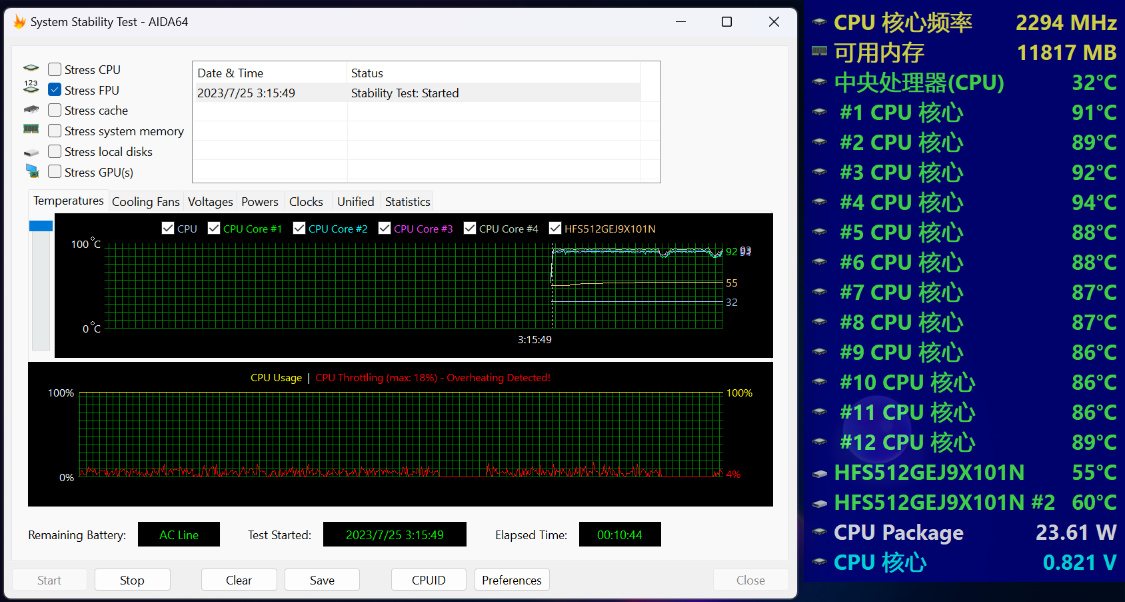Image resolution: width=1125 pixels, height=602 pixels.
Task: Toggle CPU Core #1 graph checkbox
Action: pyautogui.click(x=214, y=228)
